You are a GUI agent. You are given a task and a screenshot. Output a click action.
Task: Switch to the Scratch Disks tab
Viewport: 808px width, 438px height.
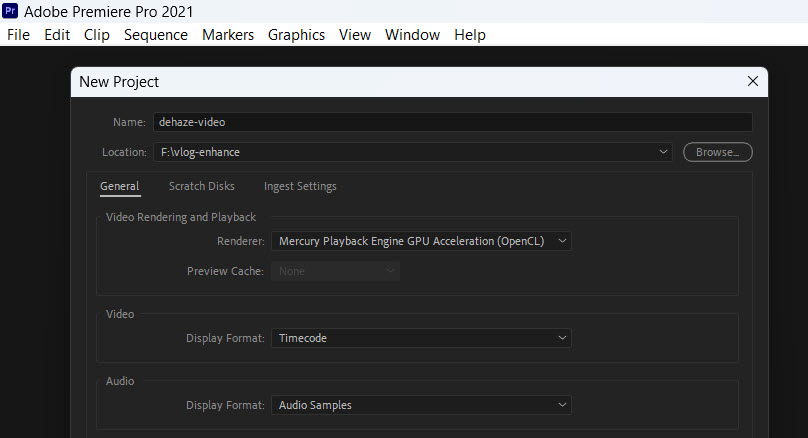pos(201,187)
